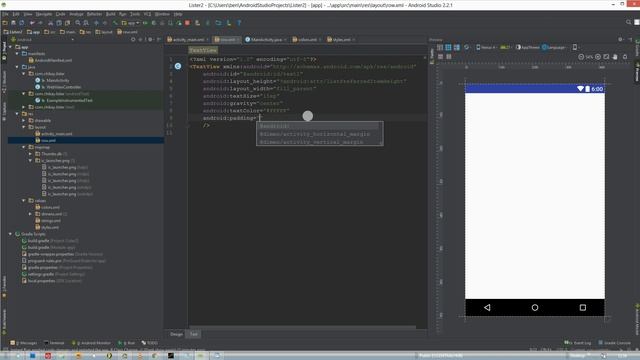Collapse the java folder
This screenshot has height=360, width=640.
pos(17,67)
